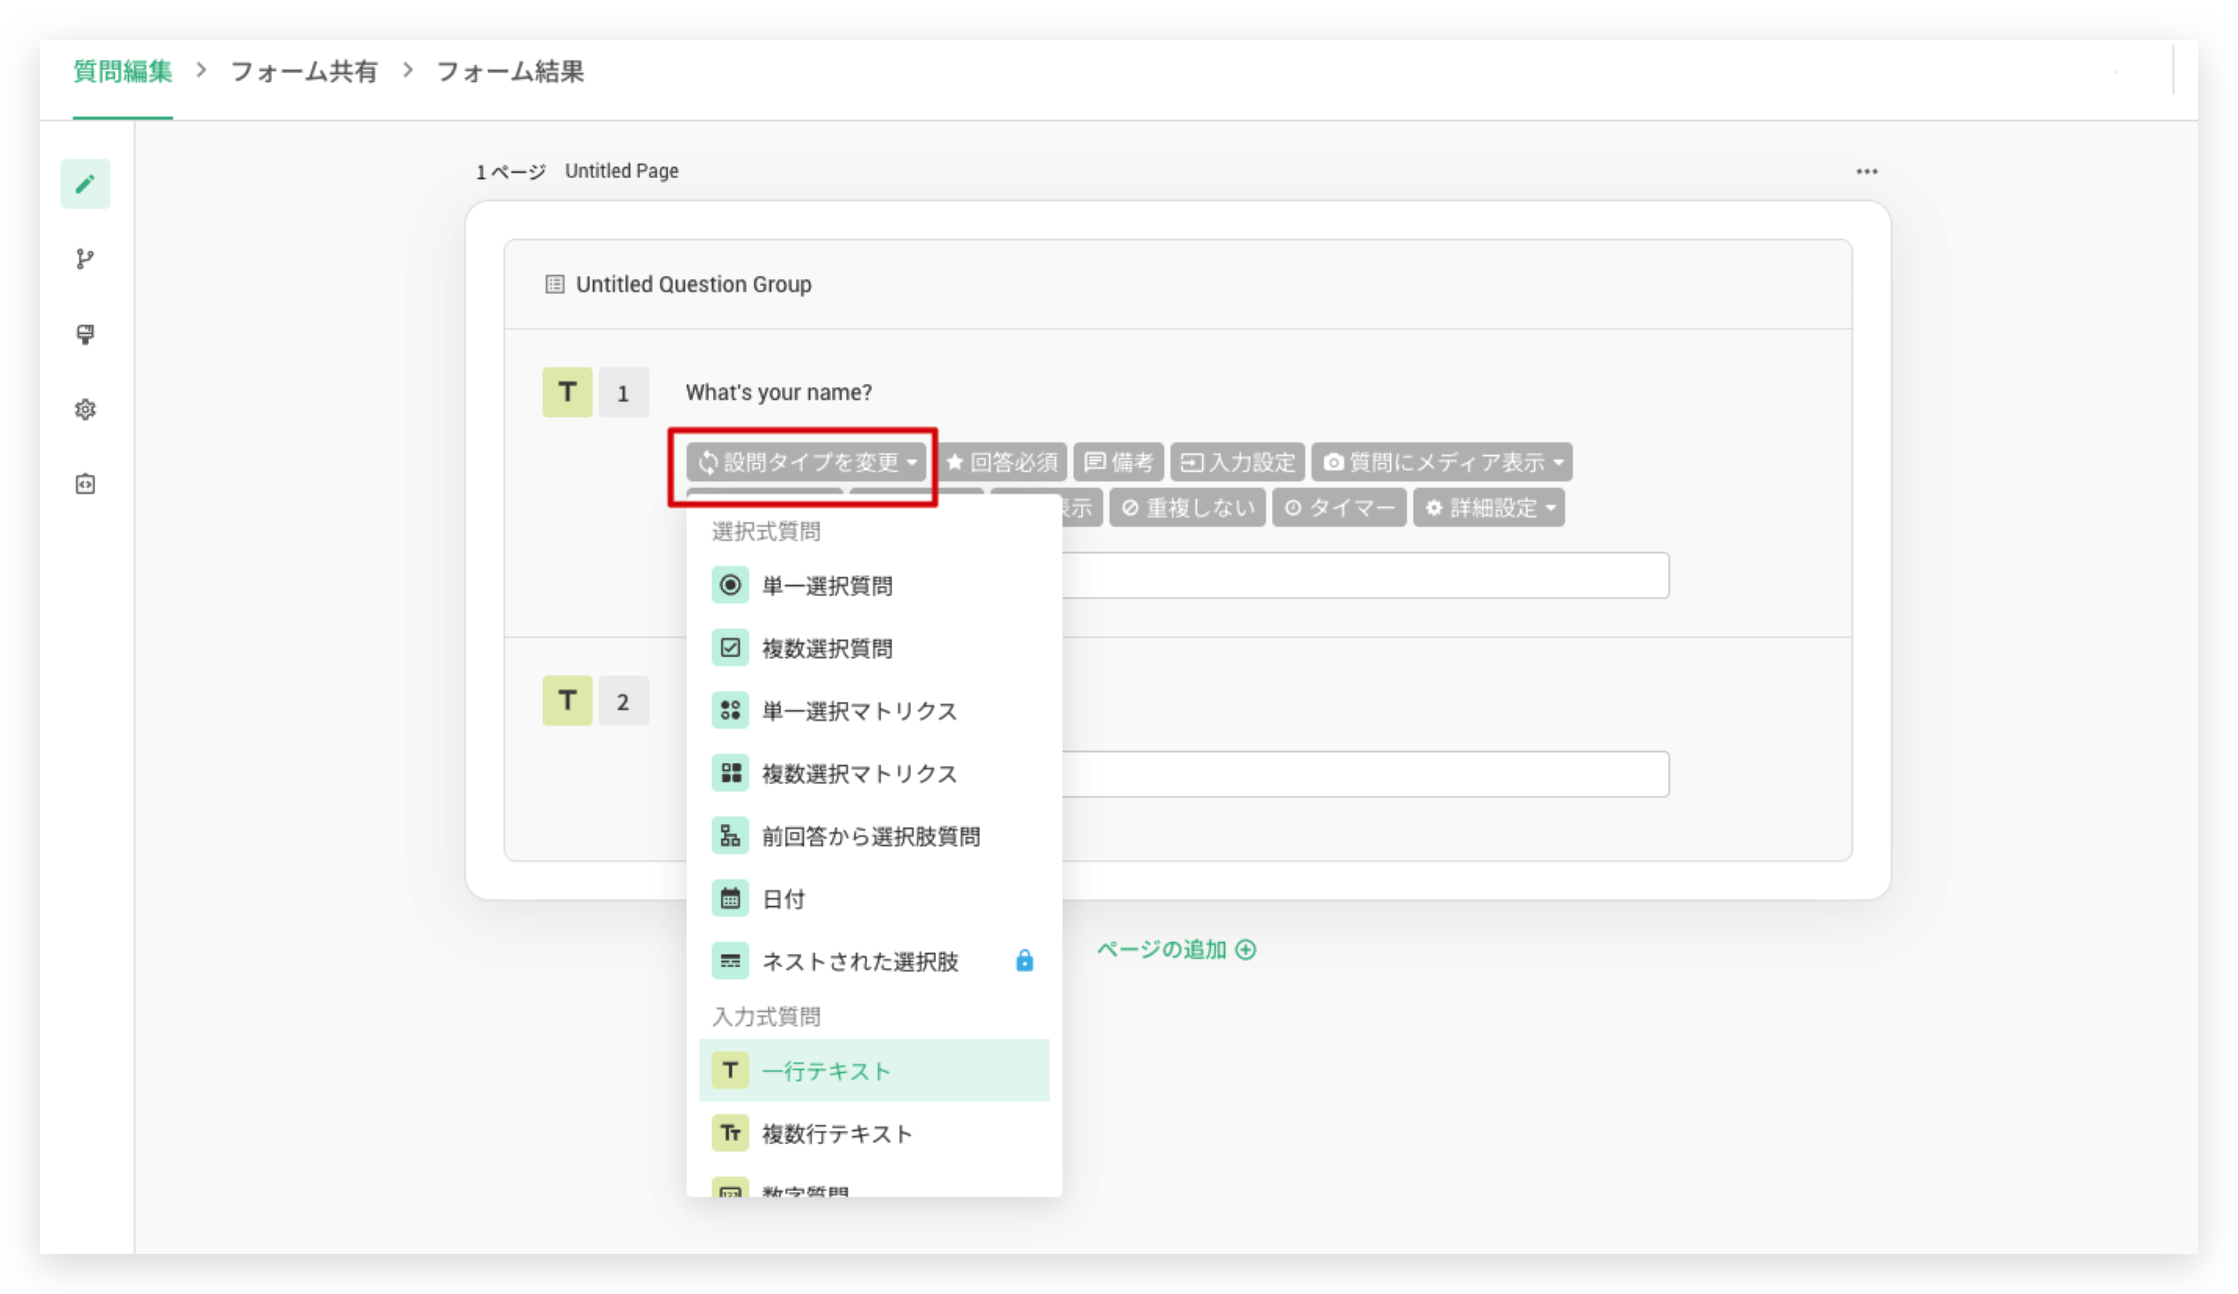The width and height of the screenshot is (2238, 1294).
Task: Click the T type icon of question 2
Action: [x=567, y=700]
